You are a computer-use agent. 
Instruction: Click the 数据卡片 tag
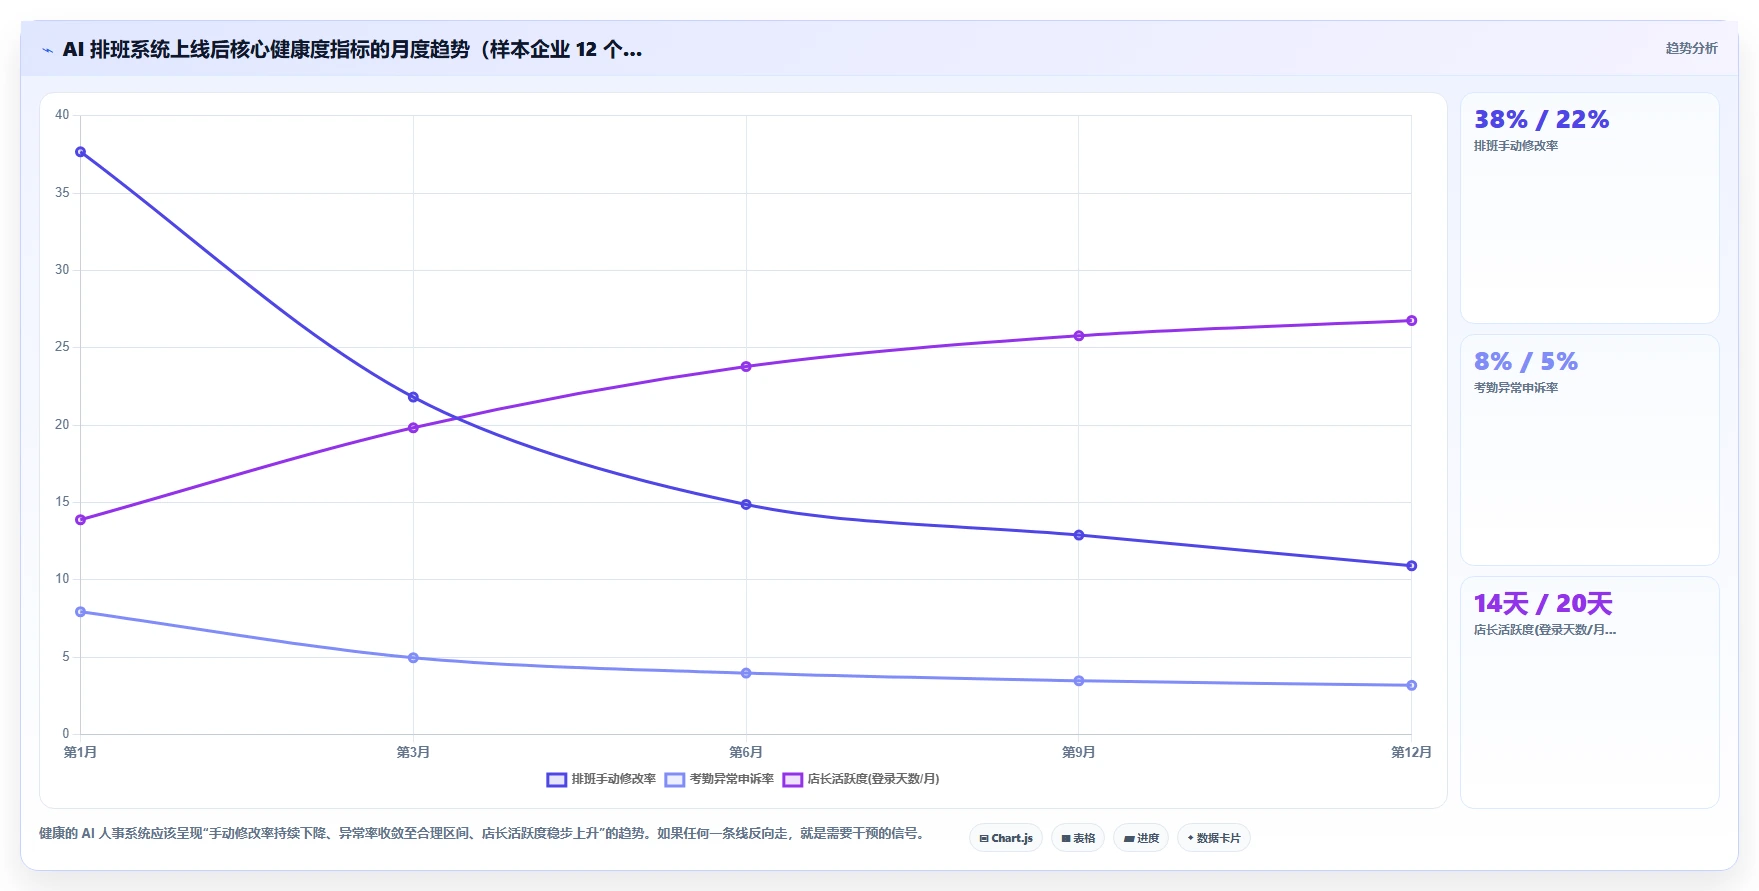tap(1214, 838)
